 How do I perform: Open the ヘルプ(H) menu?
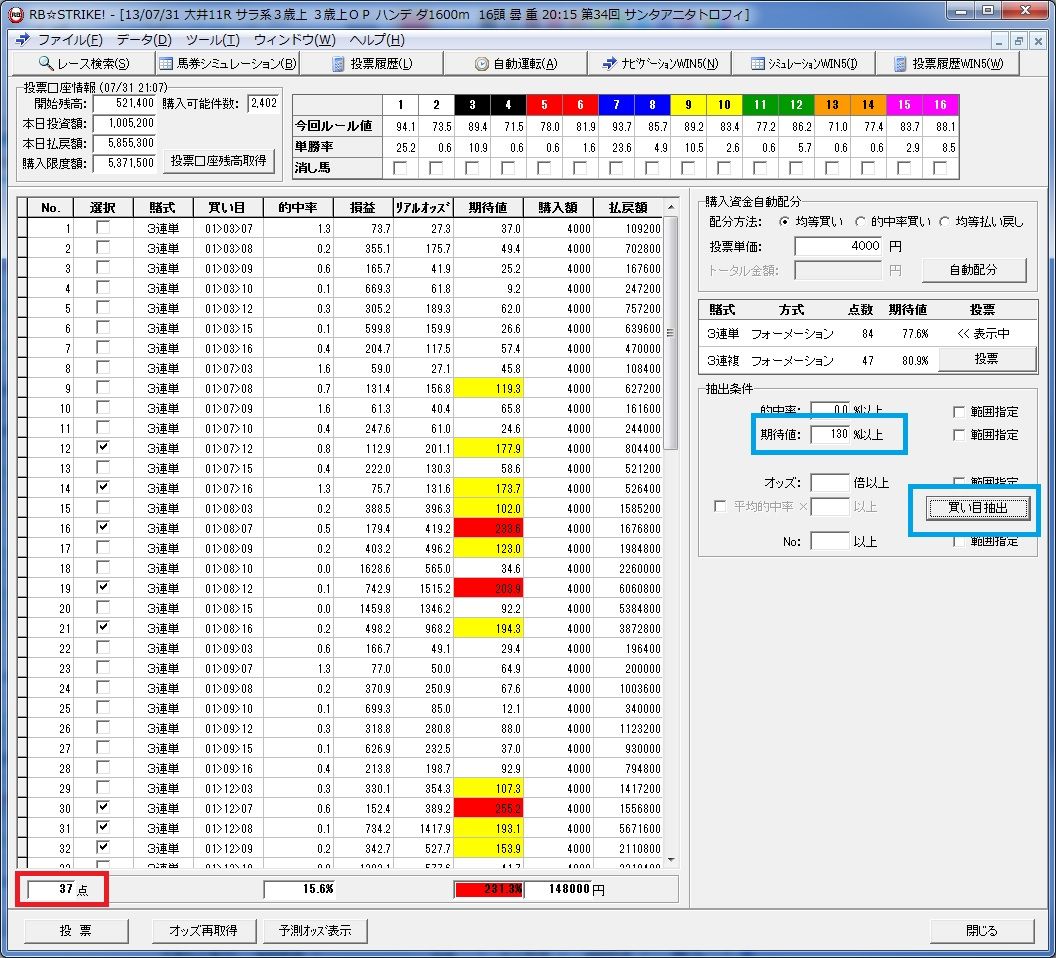pos(377,40)
